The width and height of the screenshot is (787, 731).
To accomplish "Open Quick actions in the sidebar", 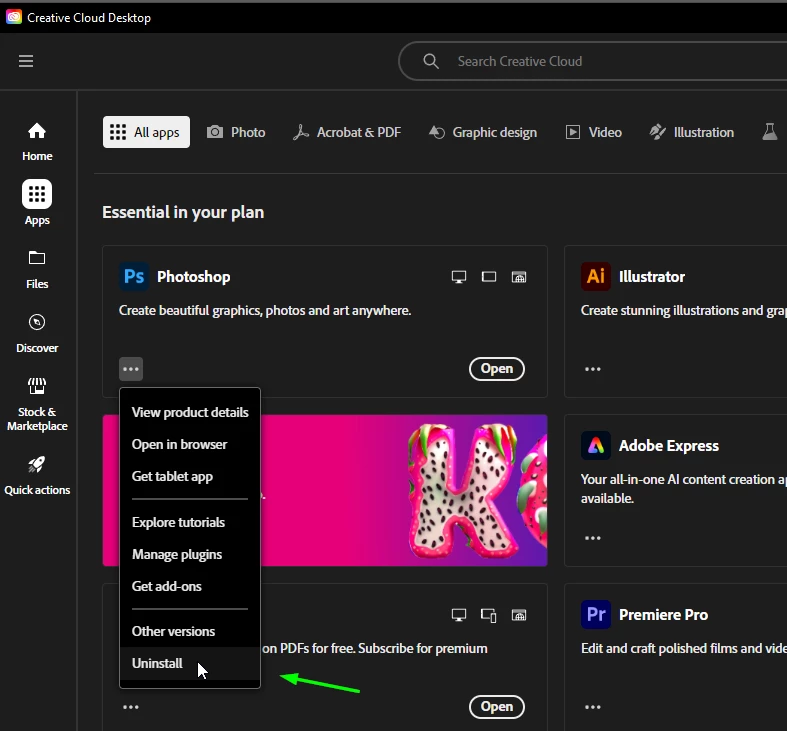I will point(37,476).
